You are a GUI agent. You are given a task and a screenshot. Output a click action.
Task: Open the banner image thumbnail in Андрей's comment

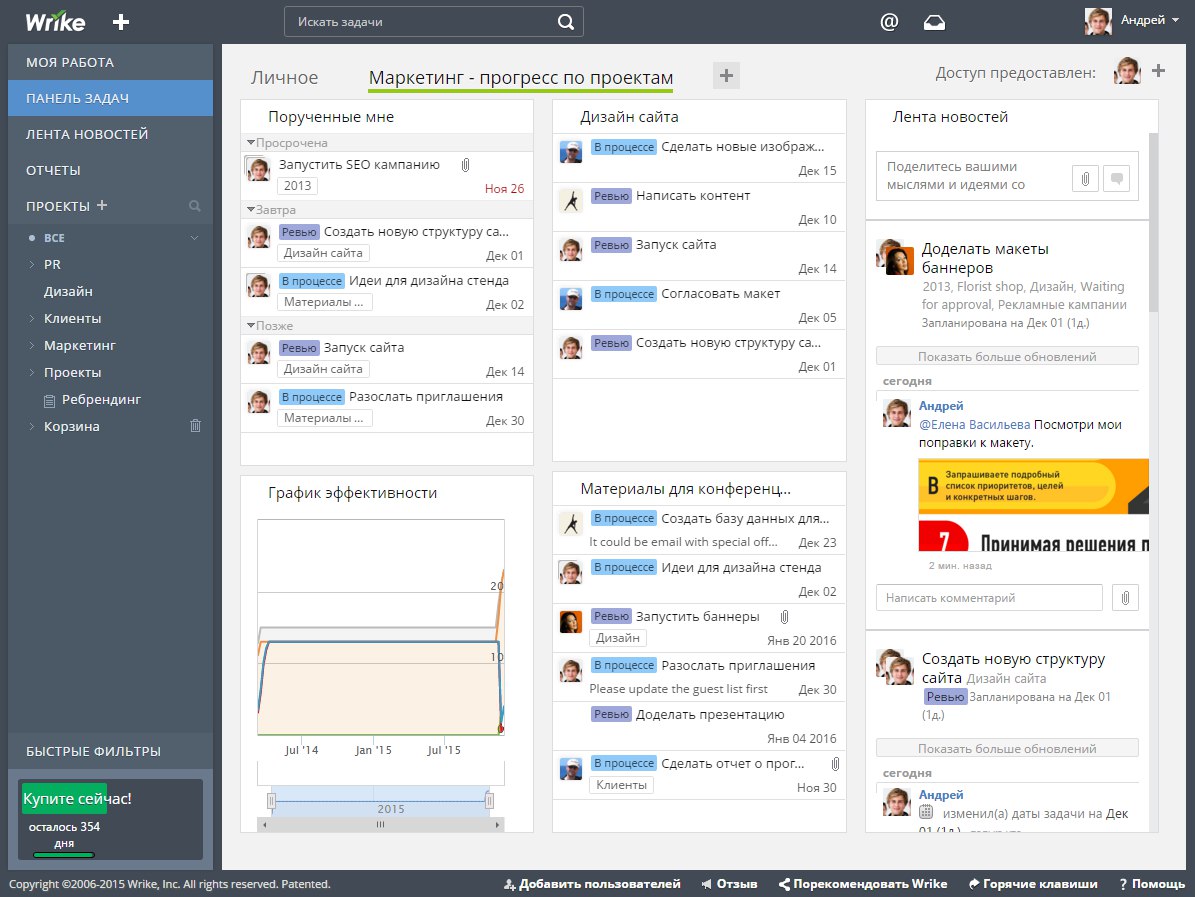[1033, 505]
